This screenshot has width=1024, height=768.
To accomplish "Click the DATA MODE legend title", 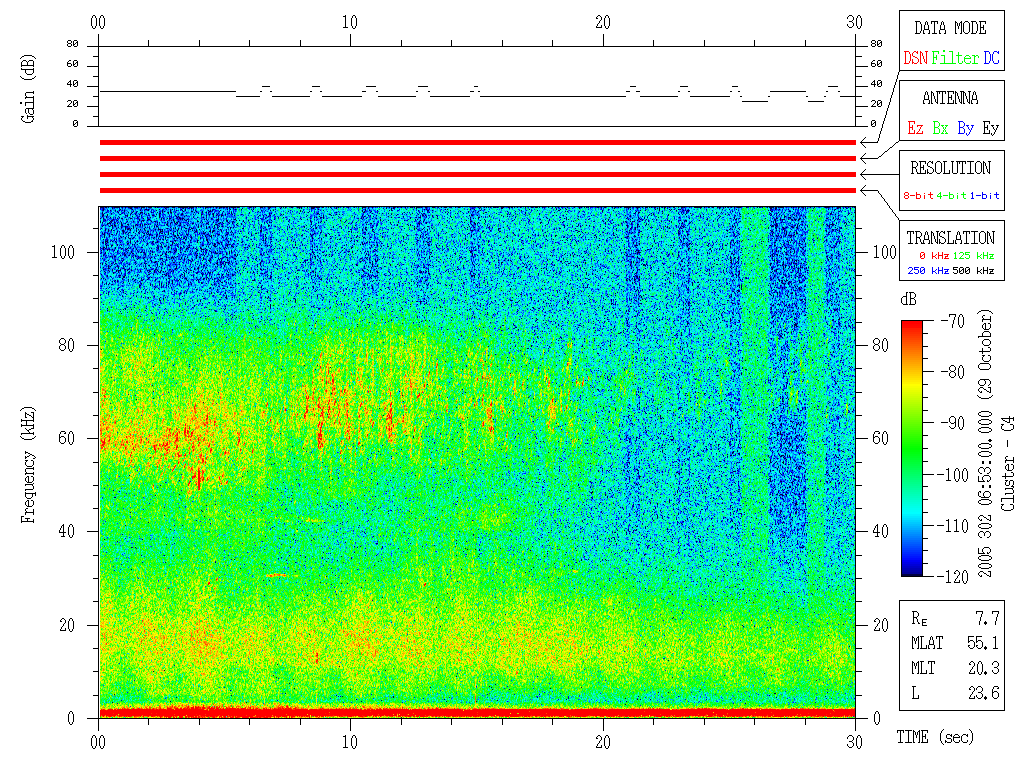I will 950,28.
